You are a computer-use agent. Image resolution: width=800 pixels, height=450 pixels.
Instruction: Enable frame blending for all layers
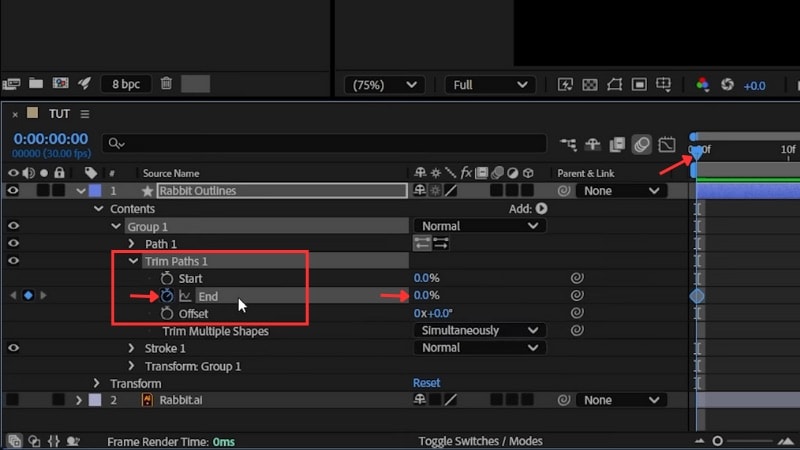pos(617,144)
